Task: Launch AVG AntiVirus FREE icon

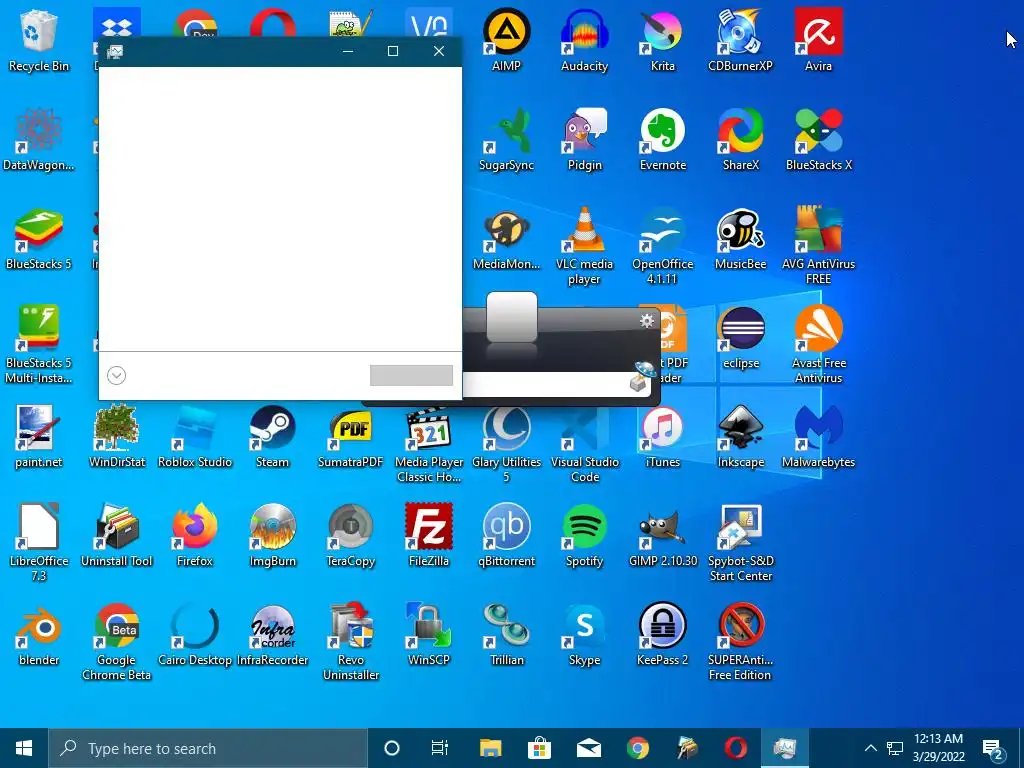Action: pos(818,245)
